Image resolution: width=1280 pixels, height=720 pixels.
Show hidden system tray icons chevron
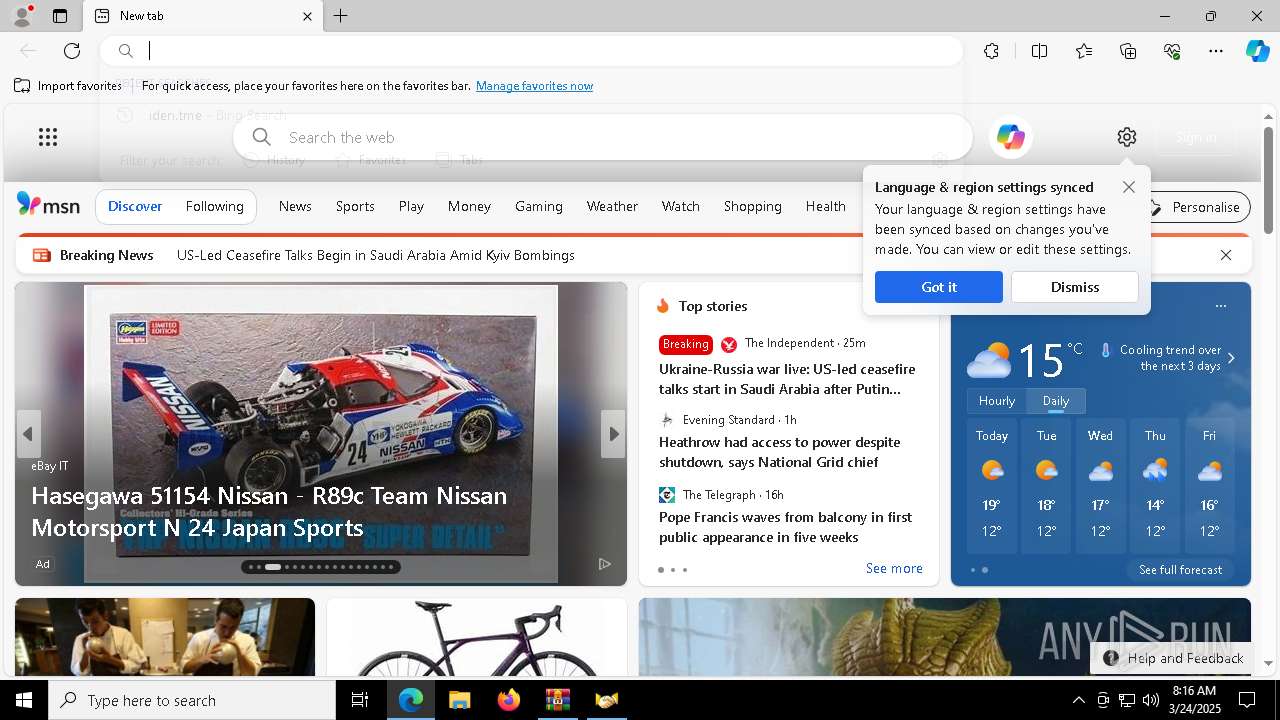click(1078, 700)
